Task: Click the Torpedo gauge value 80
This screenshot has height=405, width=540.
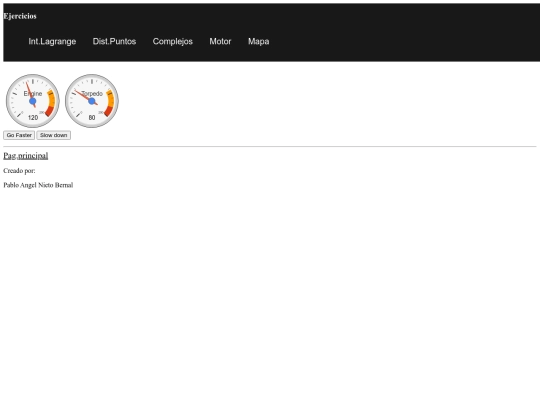Action: point(92,118)
